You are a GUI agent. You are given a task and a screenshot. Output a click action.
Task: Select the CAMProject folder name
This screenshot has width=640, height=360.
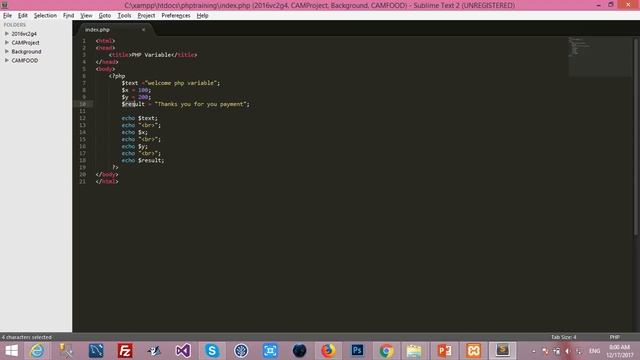(x=25, y=42)
